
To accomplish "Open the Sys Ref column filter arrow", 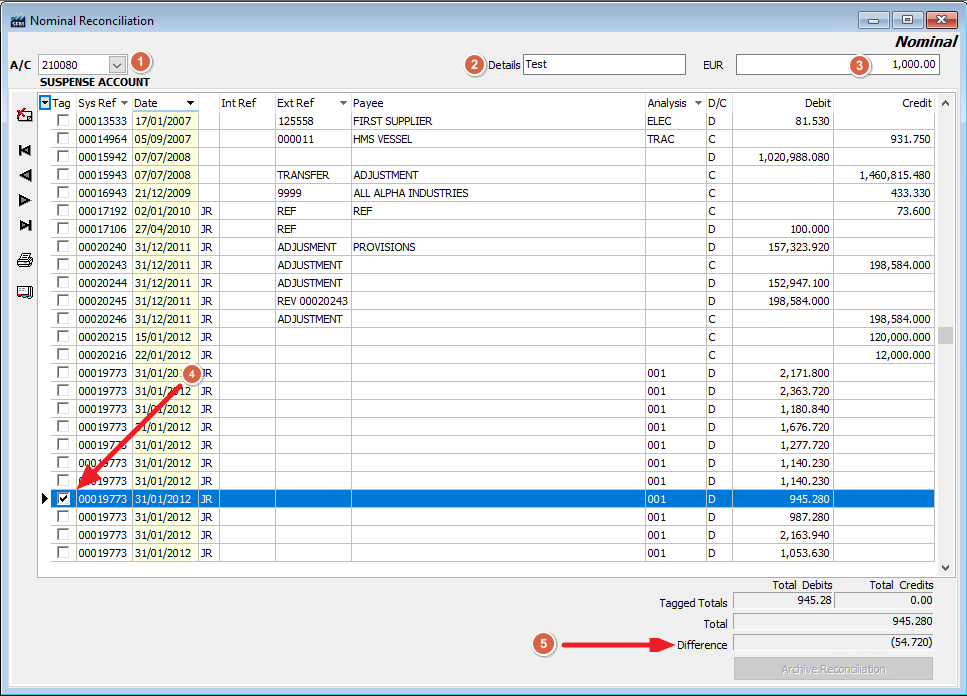I will pos(125,103).
